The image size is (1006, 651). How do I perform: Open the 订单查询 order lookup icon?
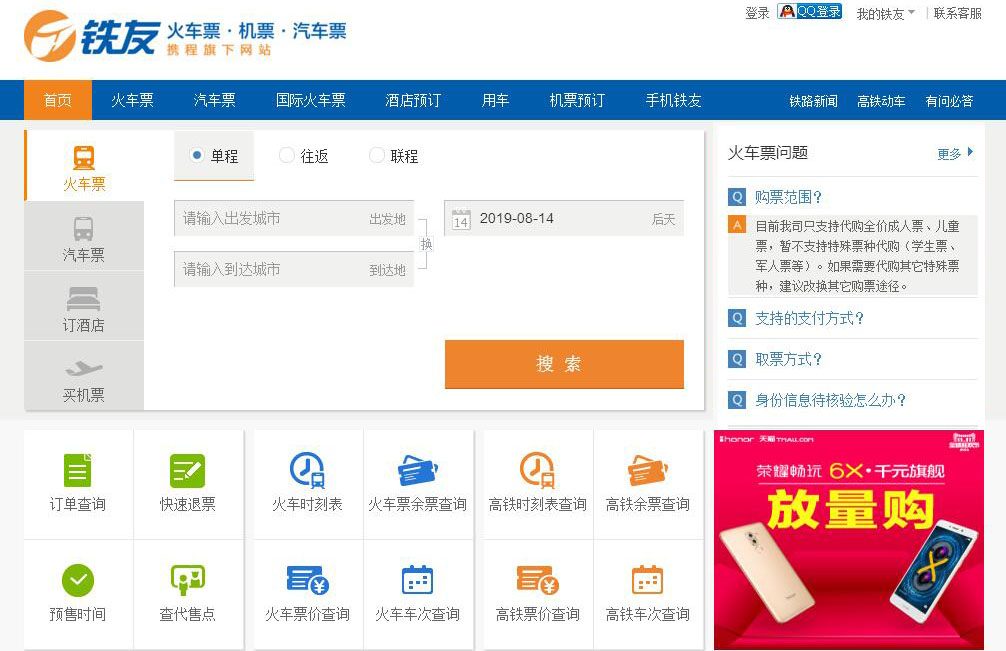coord(78,471)
